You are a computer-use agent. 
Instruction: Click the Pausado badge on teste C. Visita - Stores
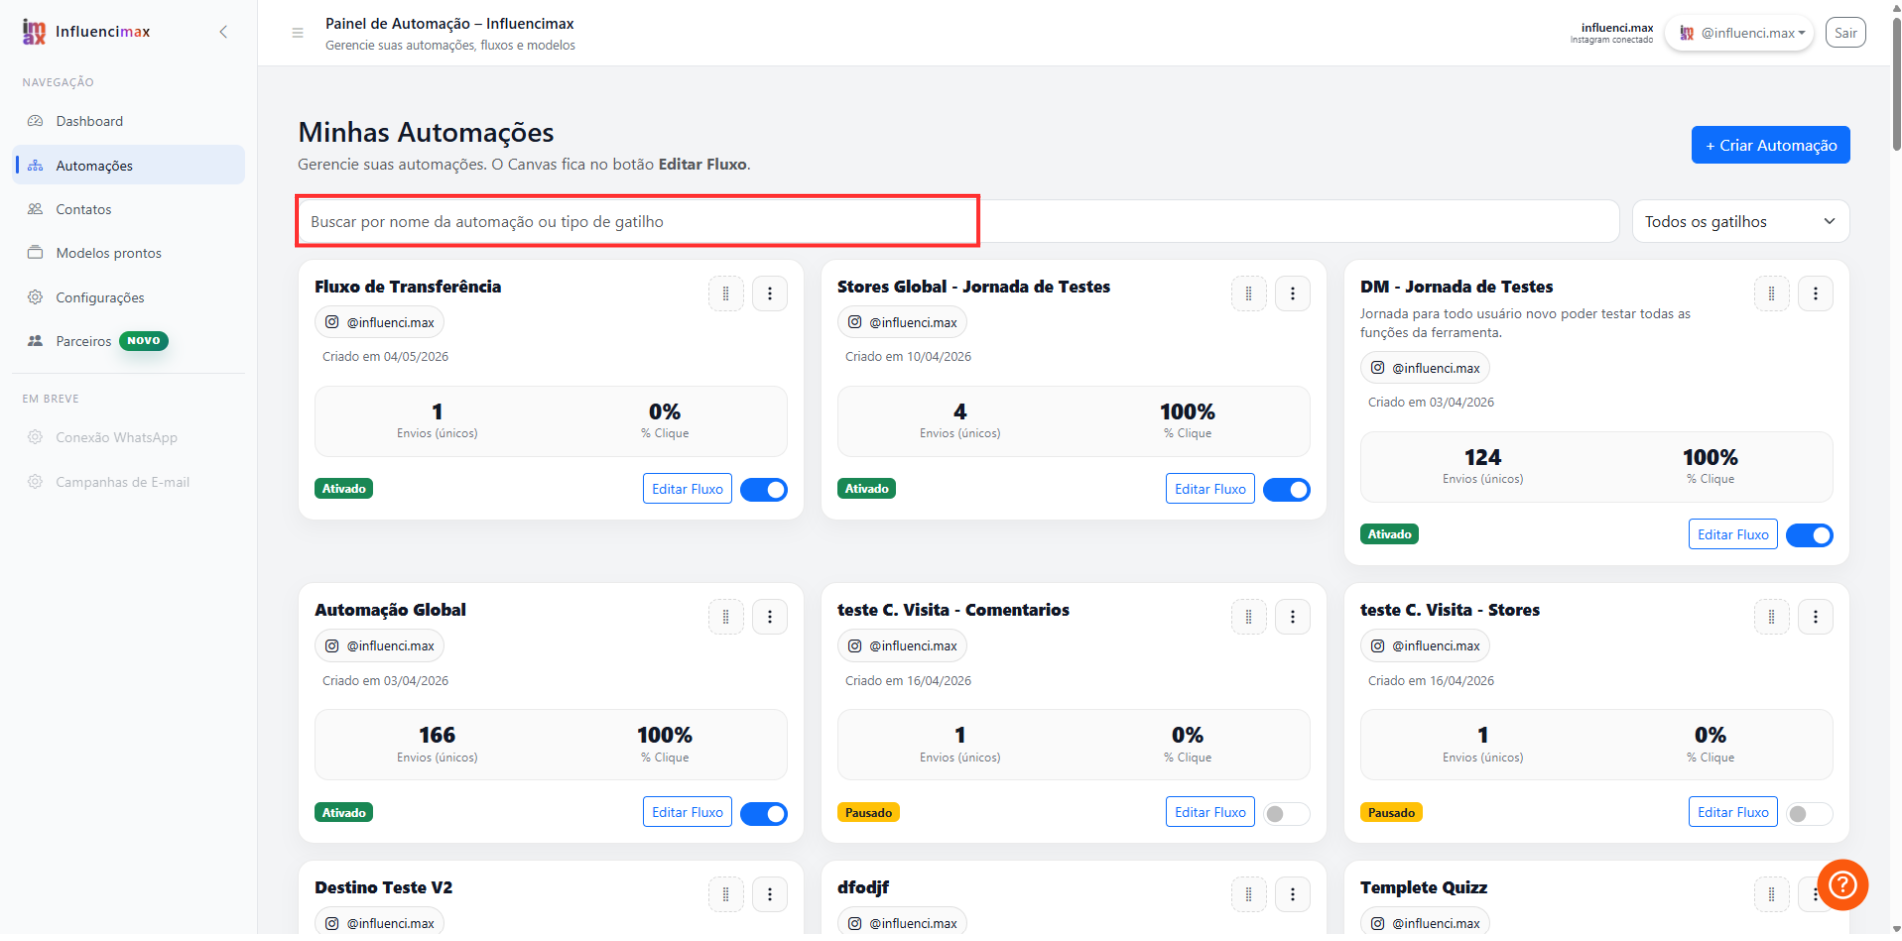[x=1391, y=813]
